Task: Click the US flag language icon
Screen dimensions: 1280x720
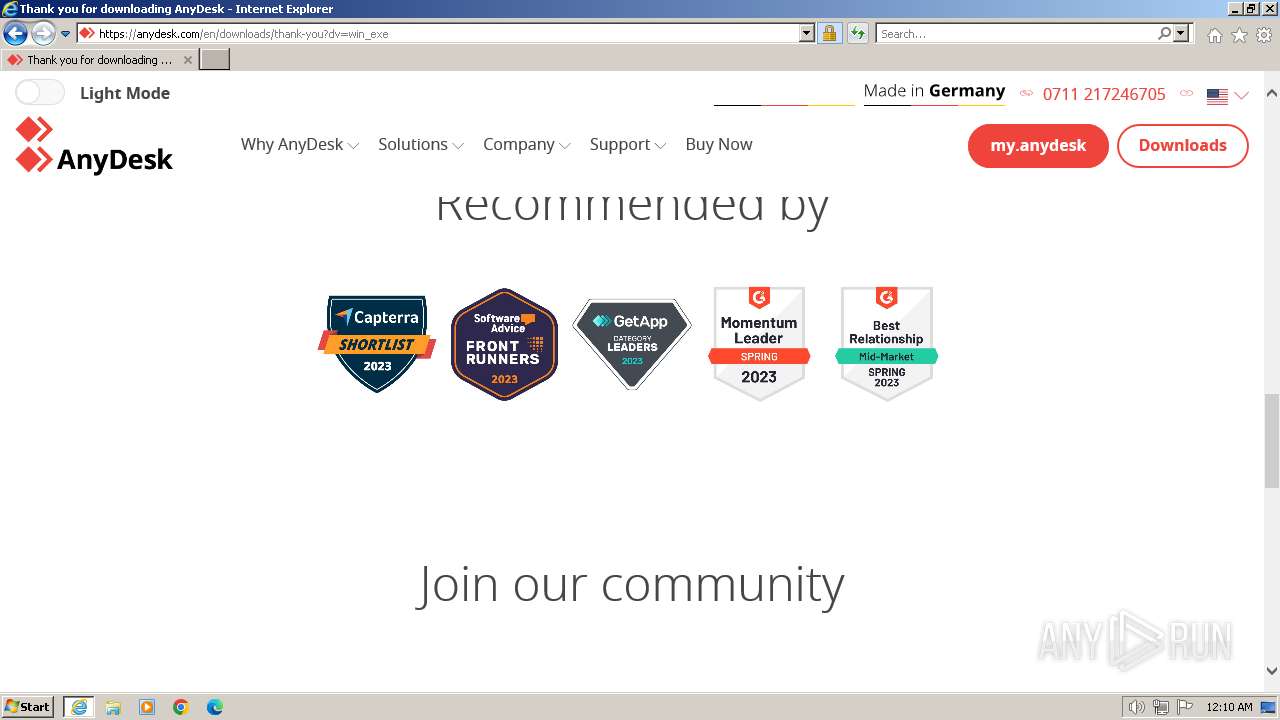Action: coord(1217,96)
